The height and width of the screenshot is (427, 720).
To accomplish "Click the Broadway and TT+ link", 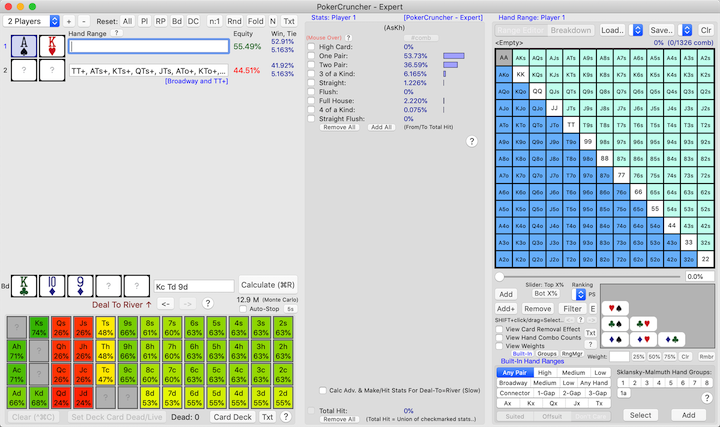I will (197, 81).
